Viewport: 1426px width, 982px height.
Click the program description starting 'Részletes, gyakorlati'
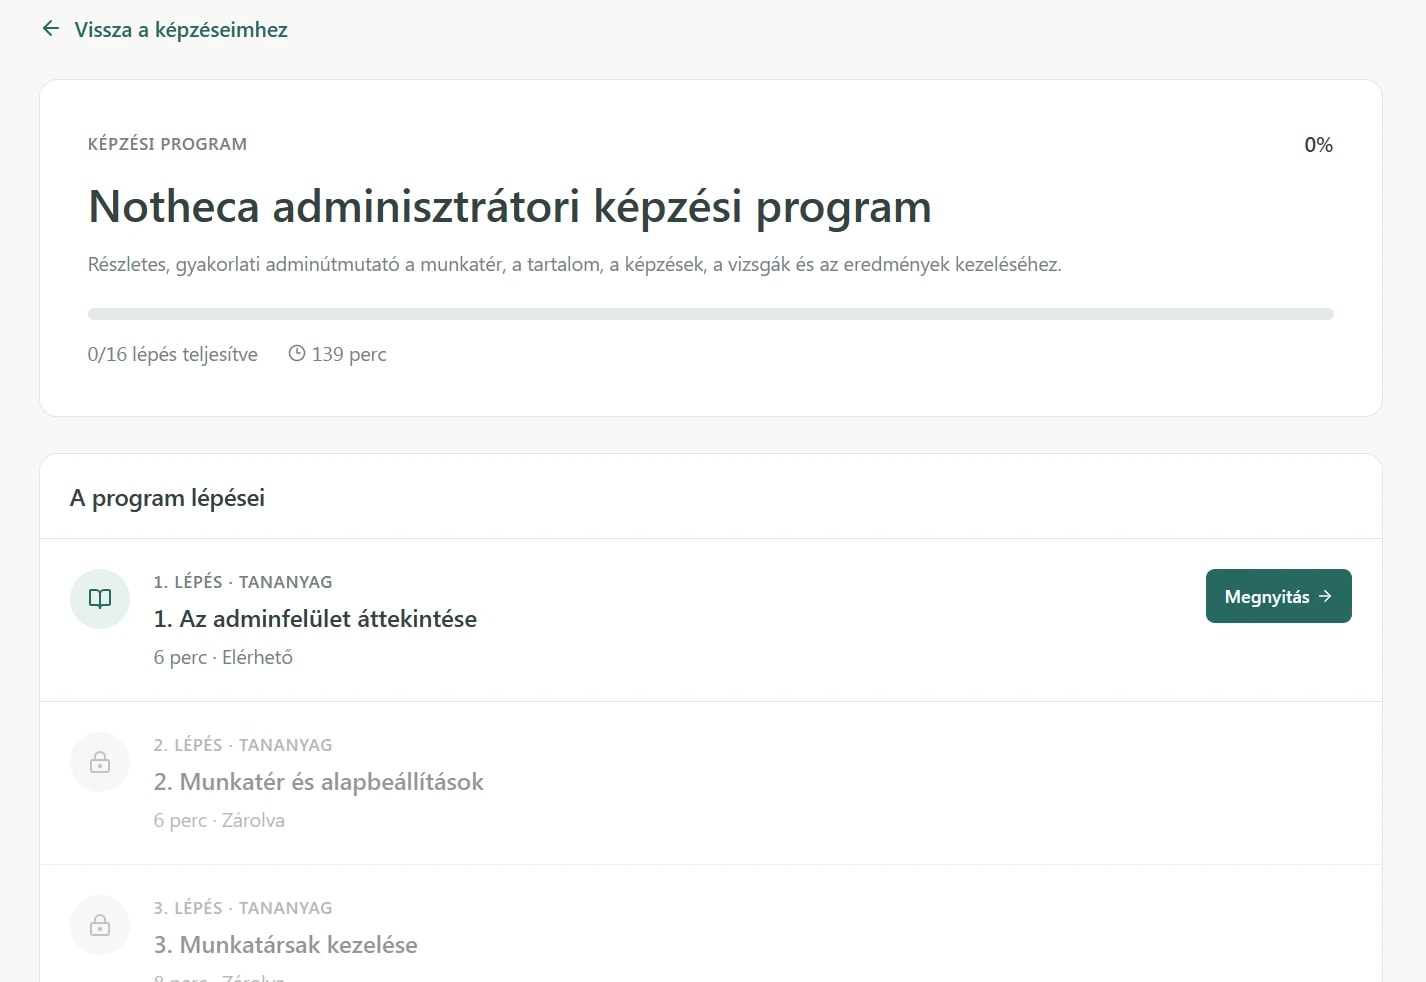tap(575, 265)
